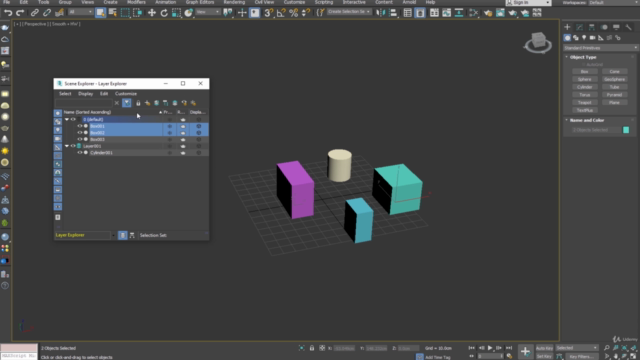Click Create New Layer icon in Layer Explorer
The image size is (640, 360).
tap(147, 103)
